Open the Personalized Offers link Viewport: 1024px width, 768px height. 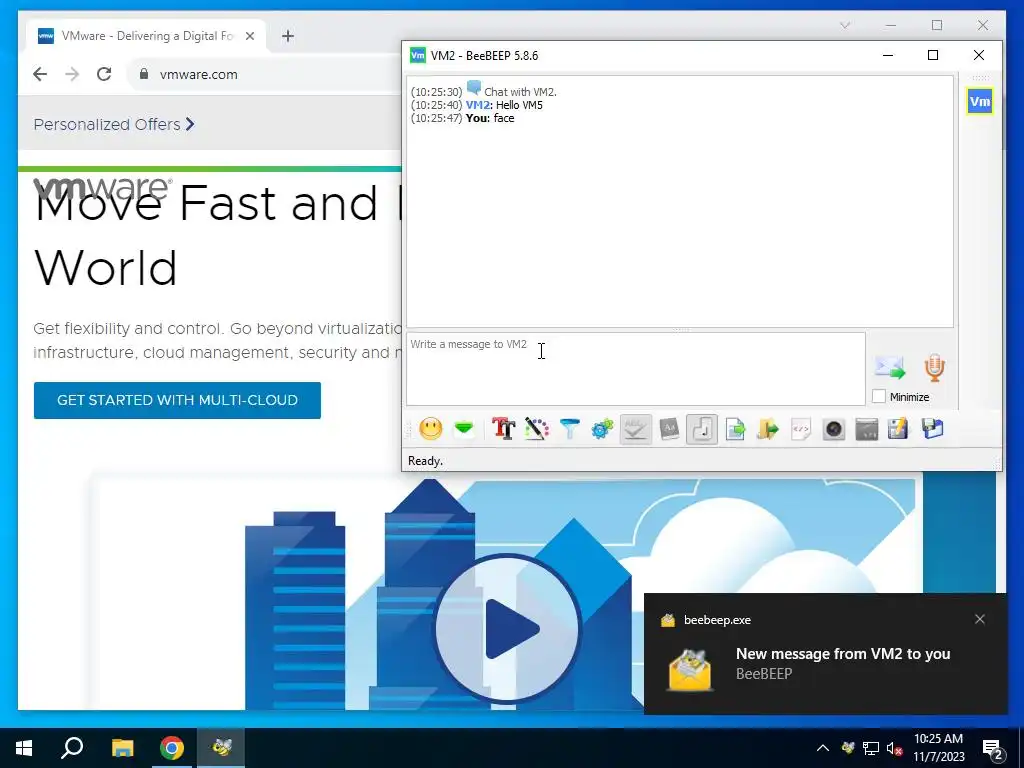point(114,124)
